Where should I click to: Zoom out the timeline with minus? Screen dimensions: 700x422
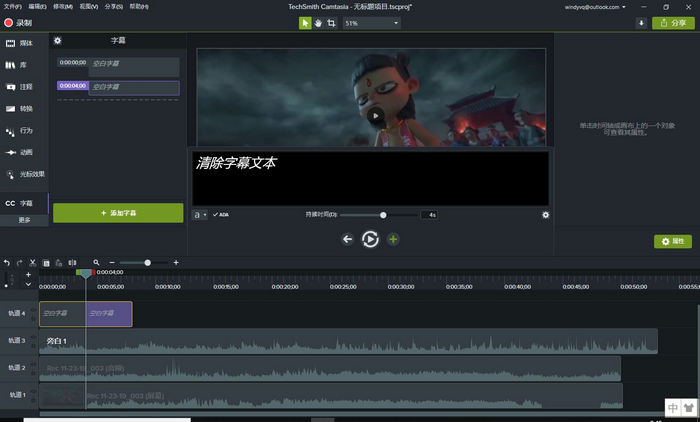click(x=112, y=263)
